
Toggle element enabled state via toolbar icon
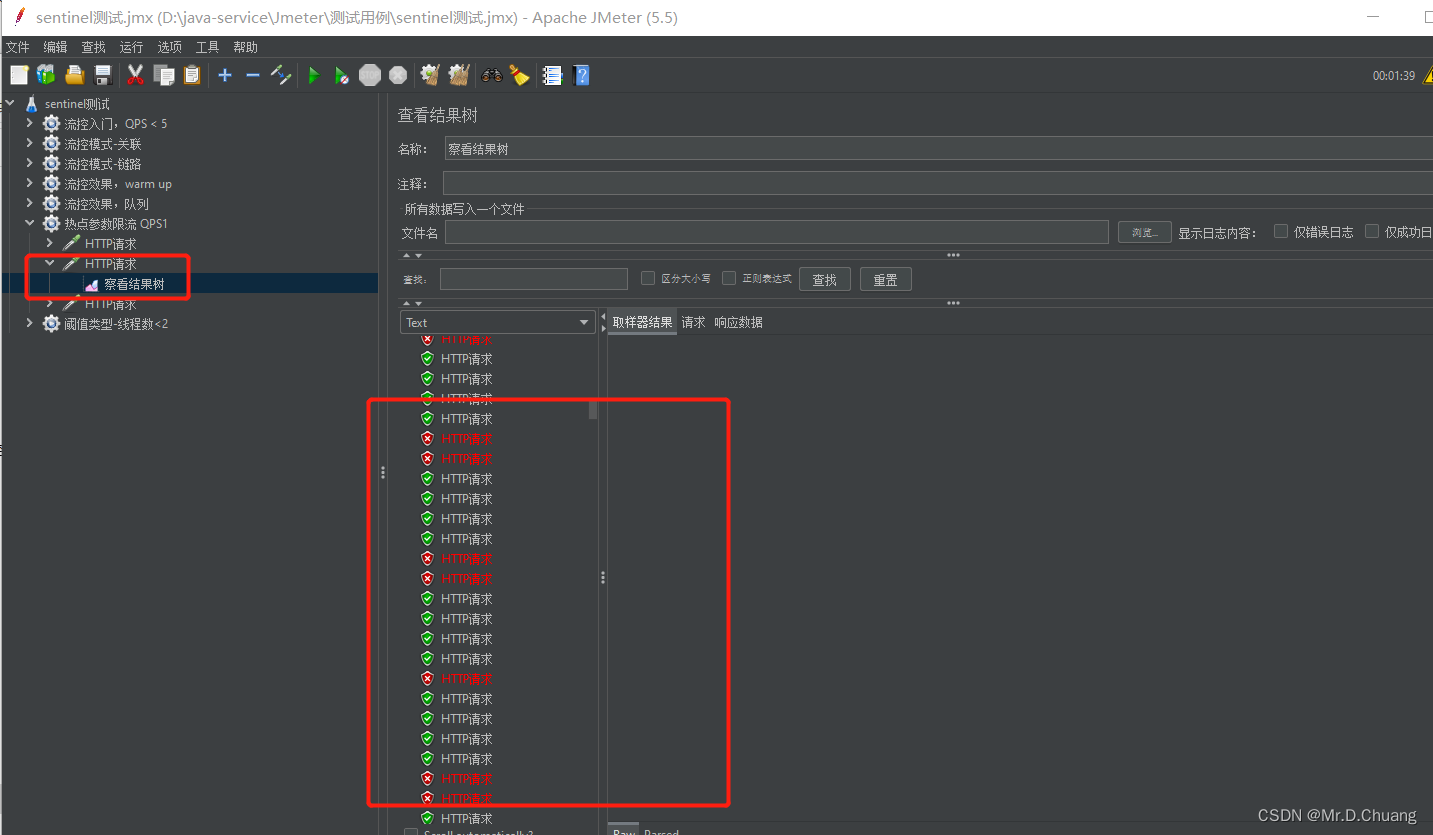[x=281, y=75]
